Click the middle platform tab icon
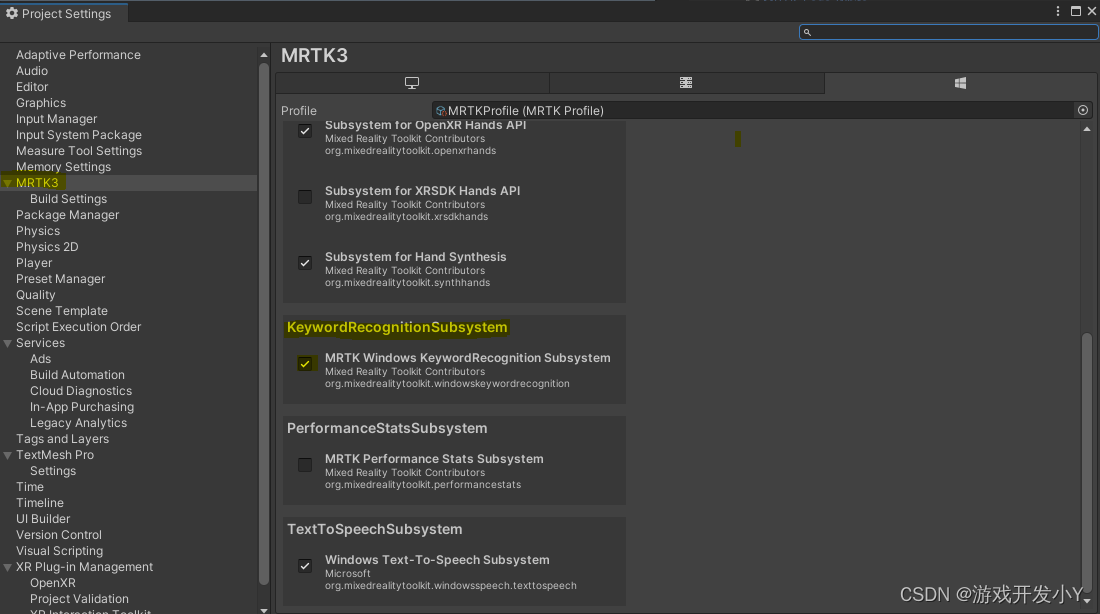This screenshot has height=614, width=1100. (x=686, y=82)
